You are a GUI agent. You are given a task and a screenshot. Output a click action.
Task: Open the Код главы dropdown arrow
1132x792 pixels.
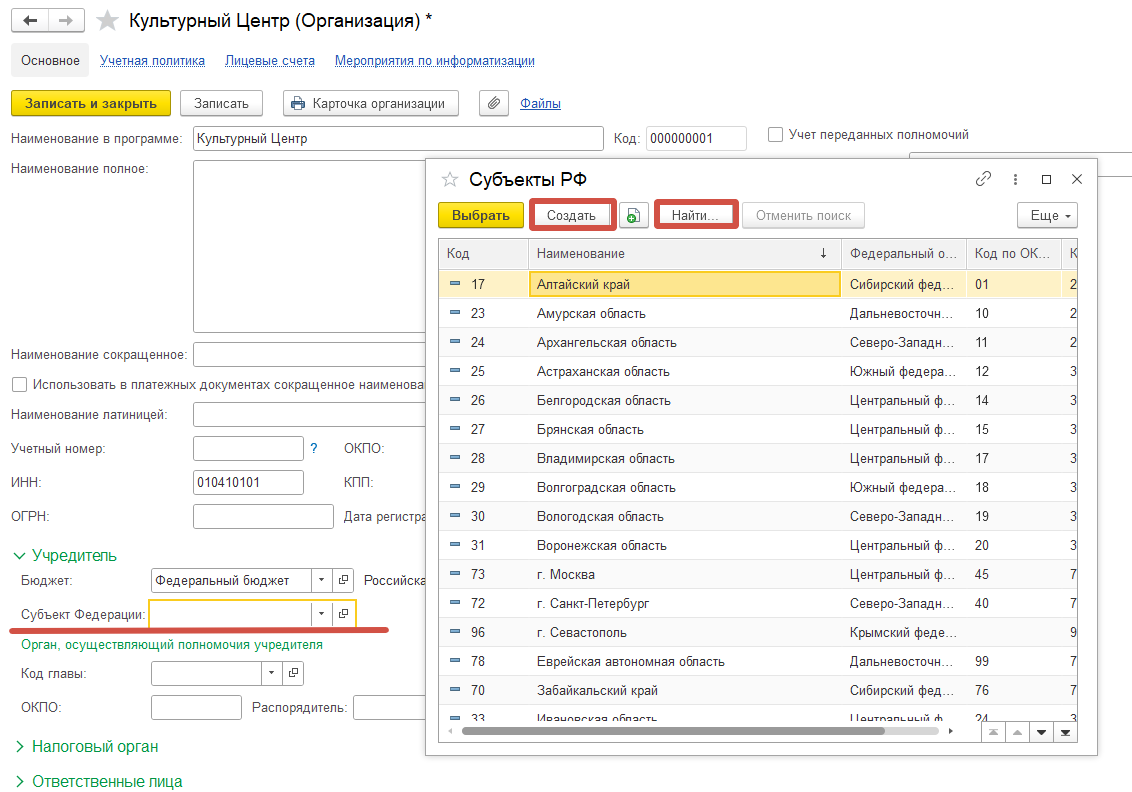point(271,673)
